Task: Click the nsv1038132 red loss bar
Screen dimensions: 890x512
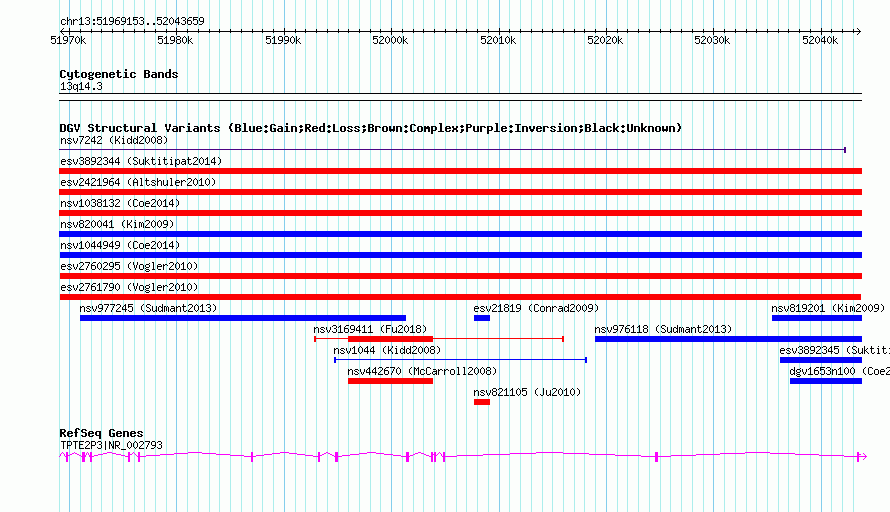Action: [460, 213]
